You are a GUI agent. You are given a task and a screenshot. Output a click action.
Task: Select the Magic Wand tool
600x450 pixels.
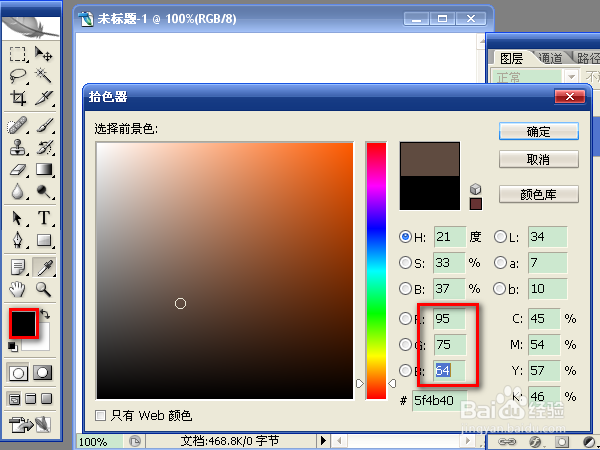(x=44, y=76)
